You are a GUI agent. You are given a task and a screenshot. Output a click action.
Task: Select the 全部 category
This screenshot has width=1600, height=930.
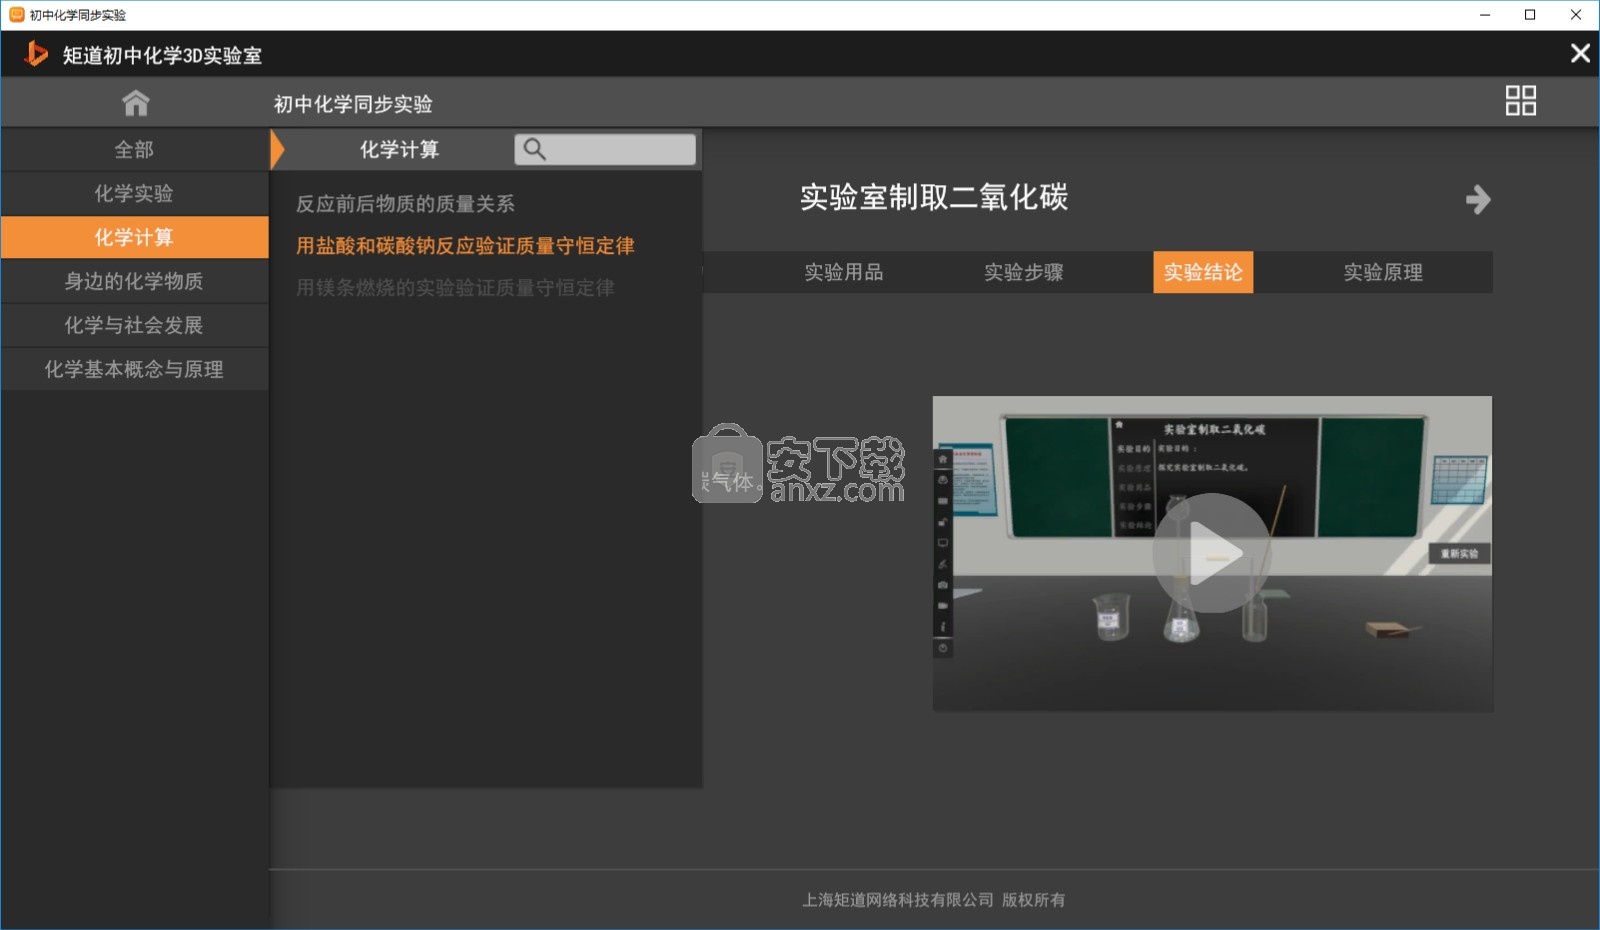tap(135, 150)
